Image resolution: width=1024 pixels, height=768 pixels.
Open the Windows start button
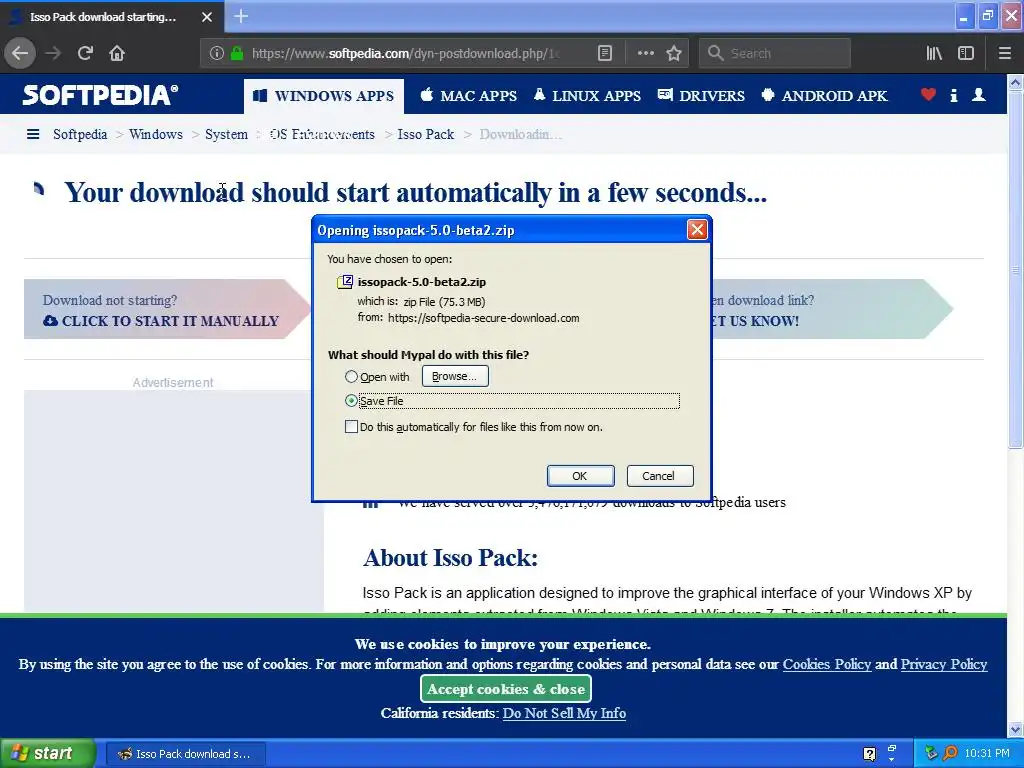[48, 754]
